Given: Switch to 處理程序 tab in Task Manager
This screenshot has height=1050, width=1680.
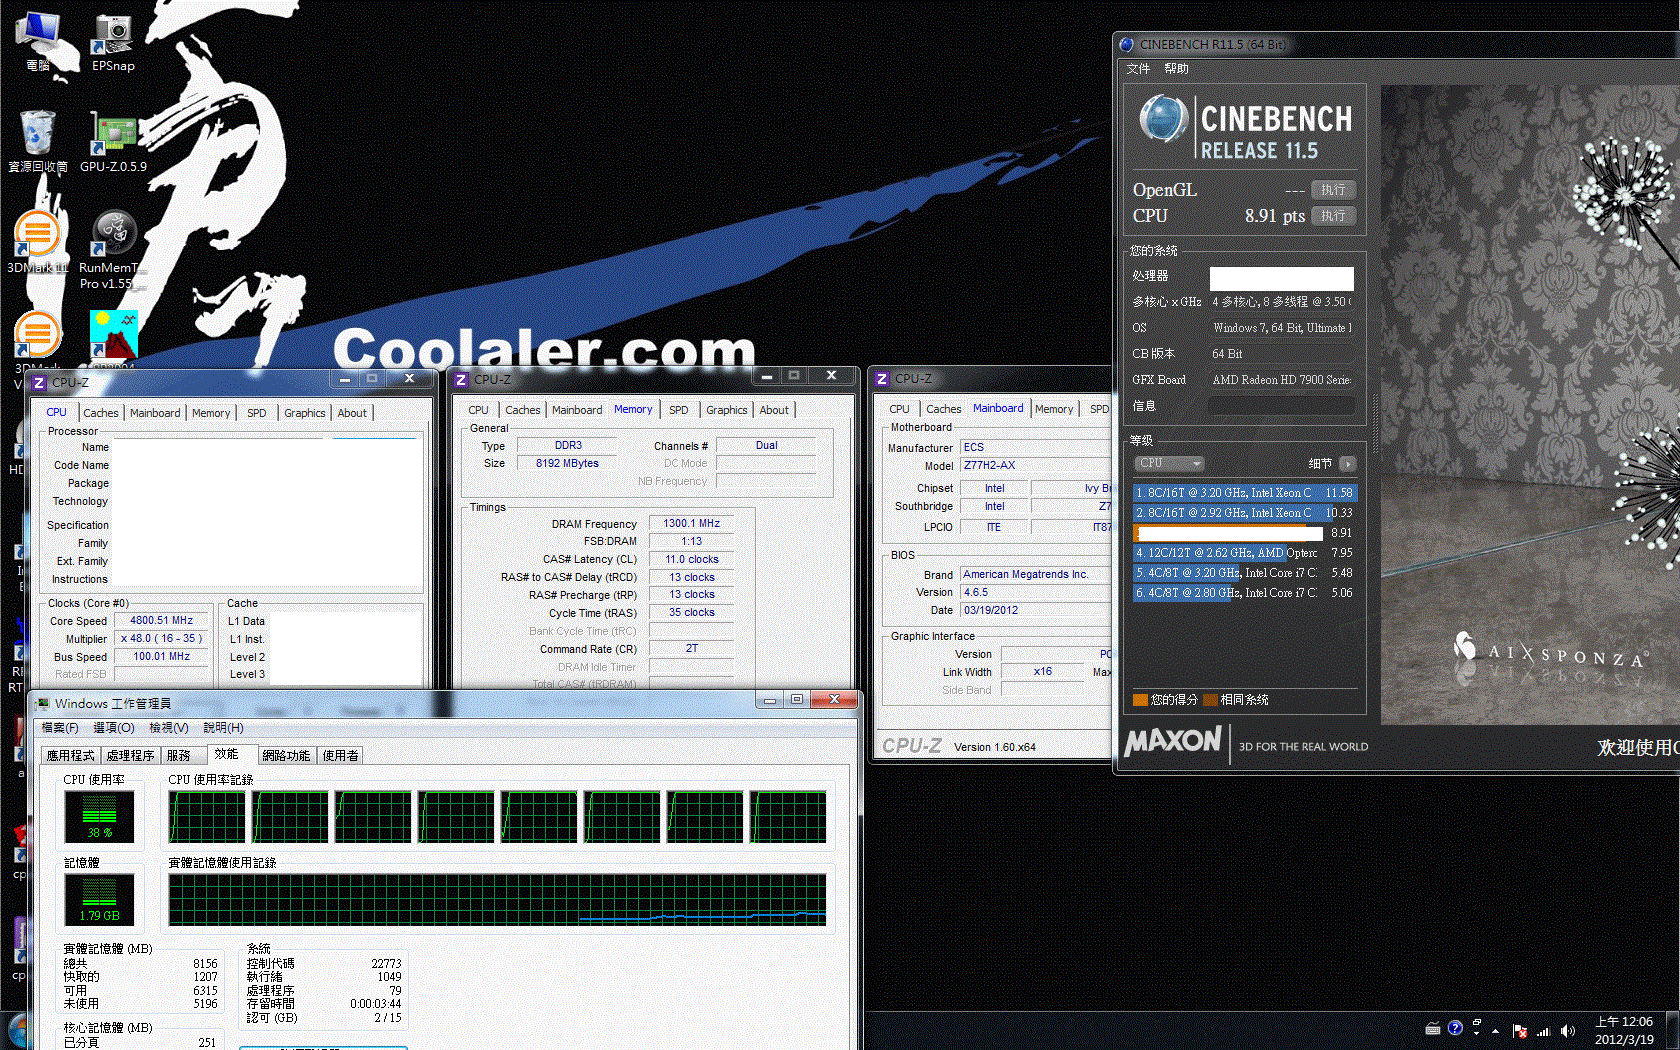Looking at the screenshot, I should tap(130, 756).
